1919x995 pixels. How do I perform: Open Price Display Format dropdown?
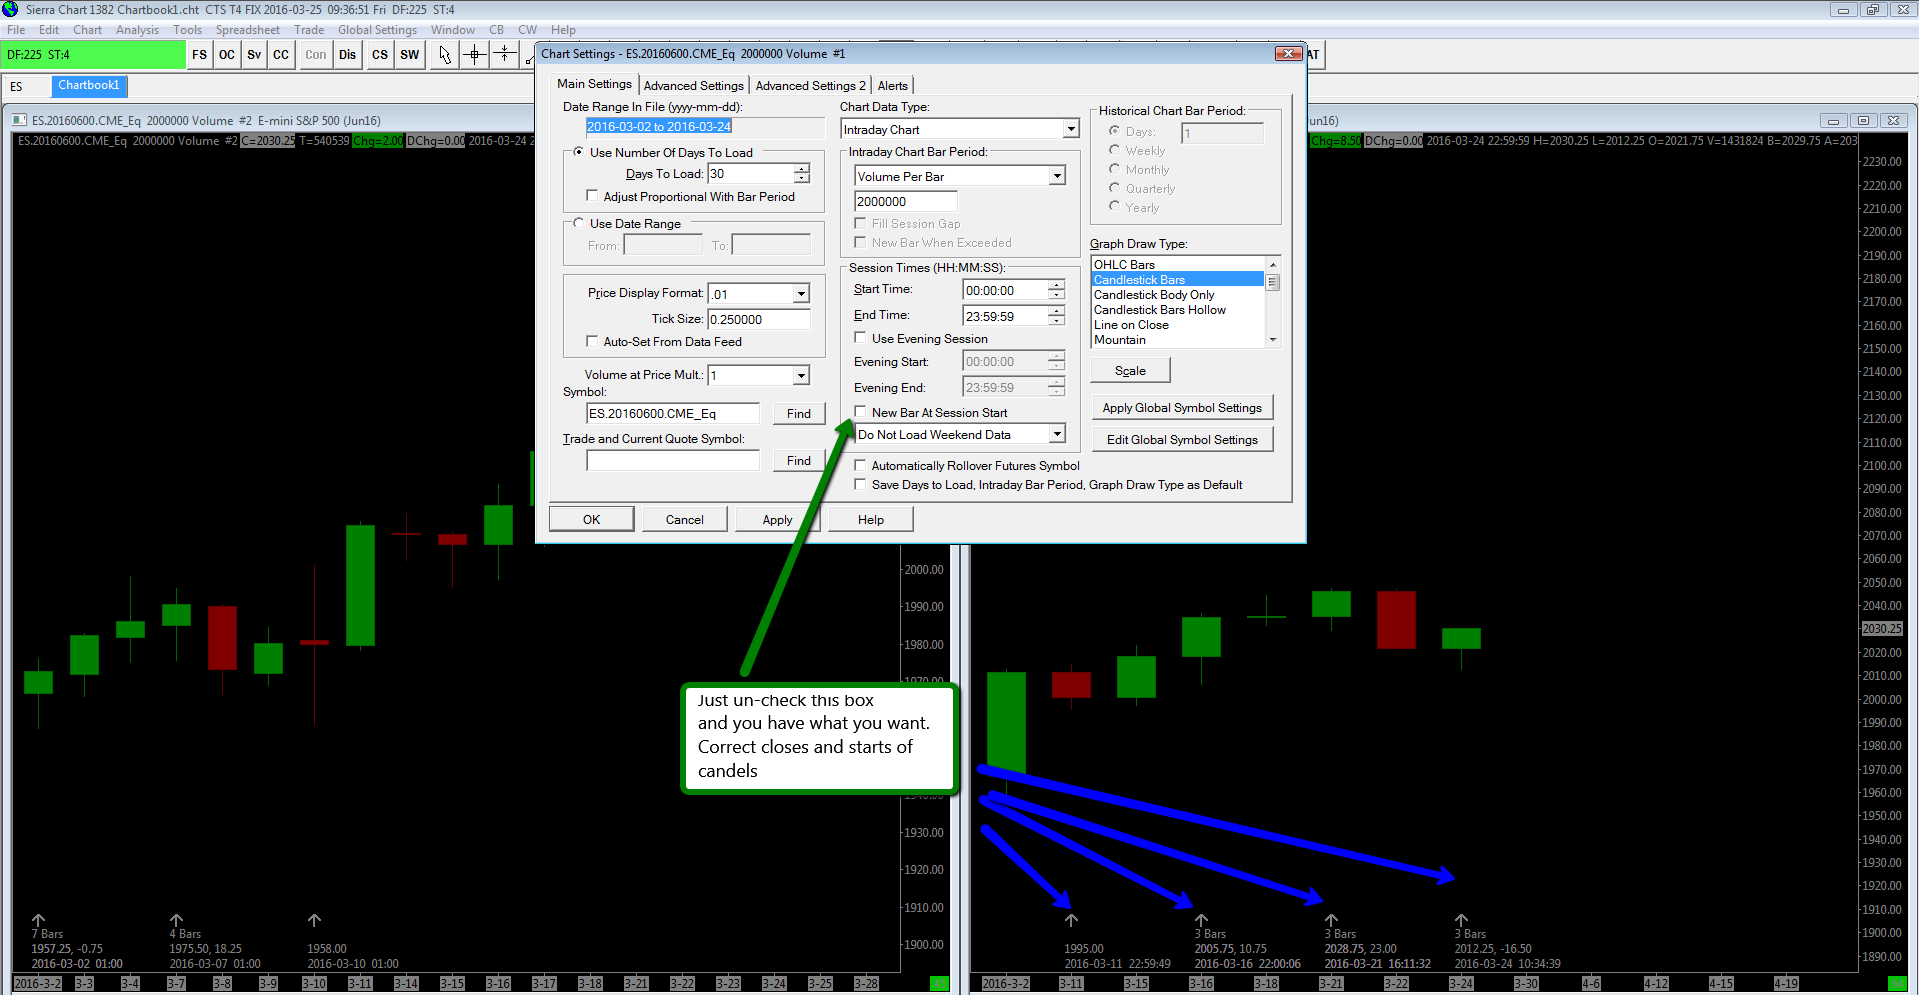(801, 293)
